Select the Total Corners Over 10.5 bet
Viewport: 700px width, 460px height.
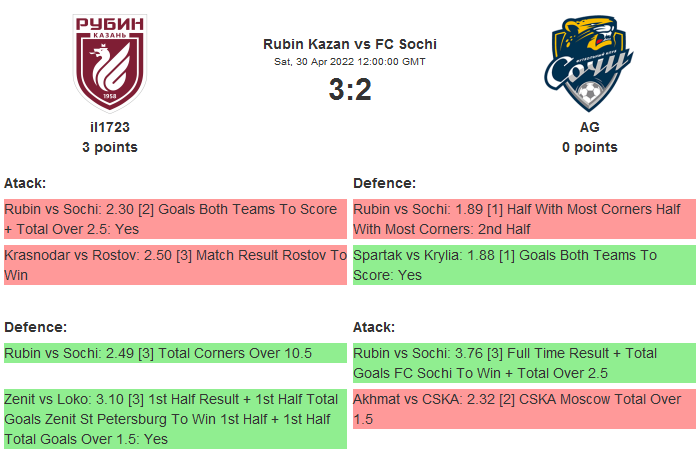pos(175,353)
